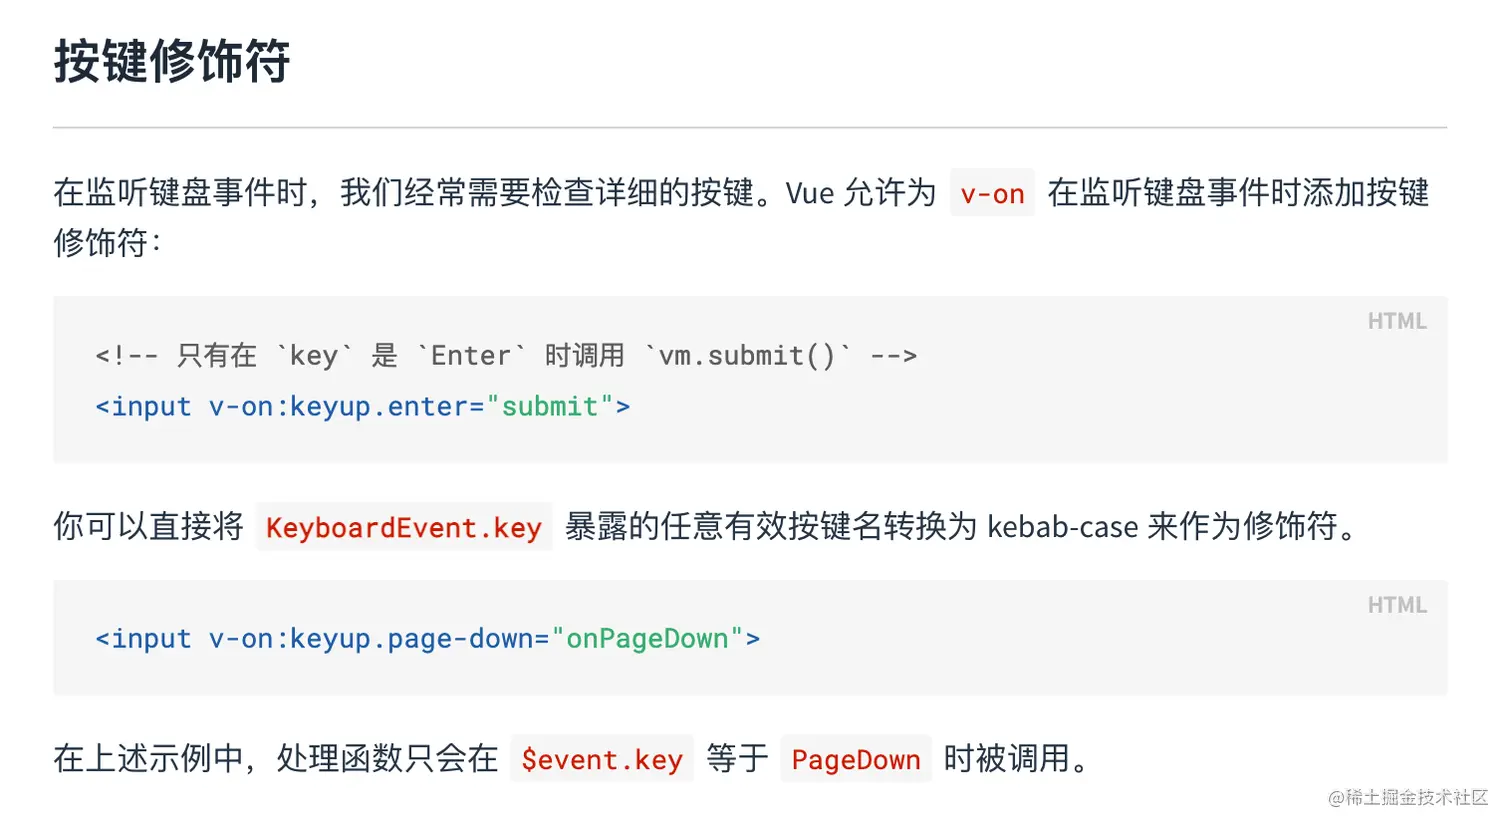Click the kebab-case word in paragraph

tap(1062, 527)
